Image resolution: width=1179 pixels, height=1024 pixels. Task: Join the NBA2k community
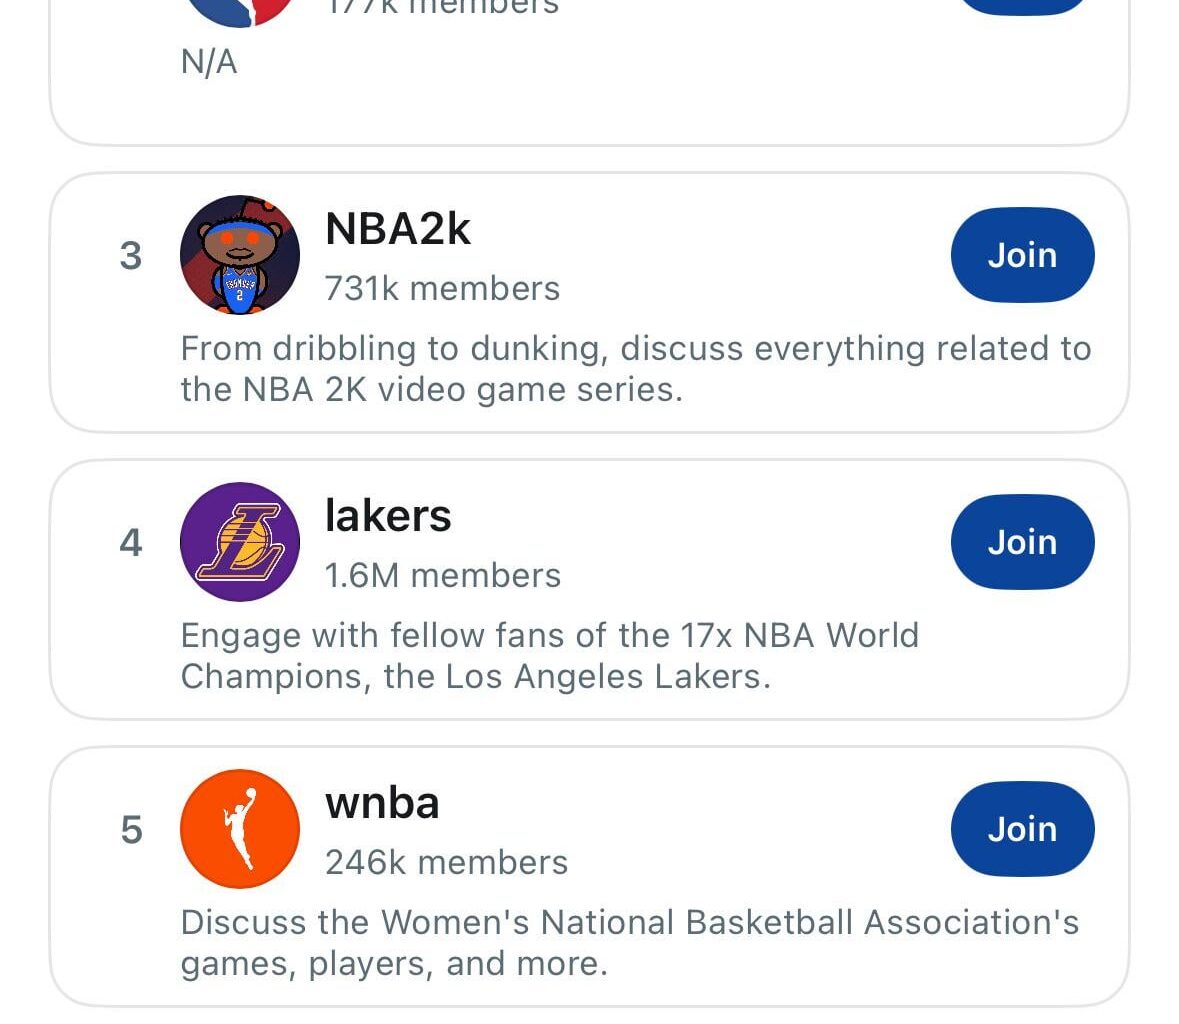click(x=1021, y=255)
